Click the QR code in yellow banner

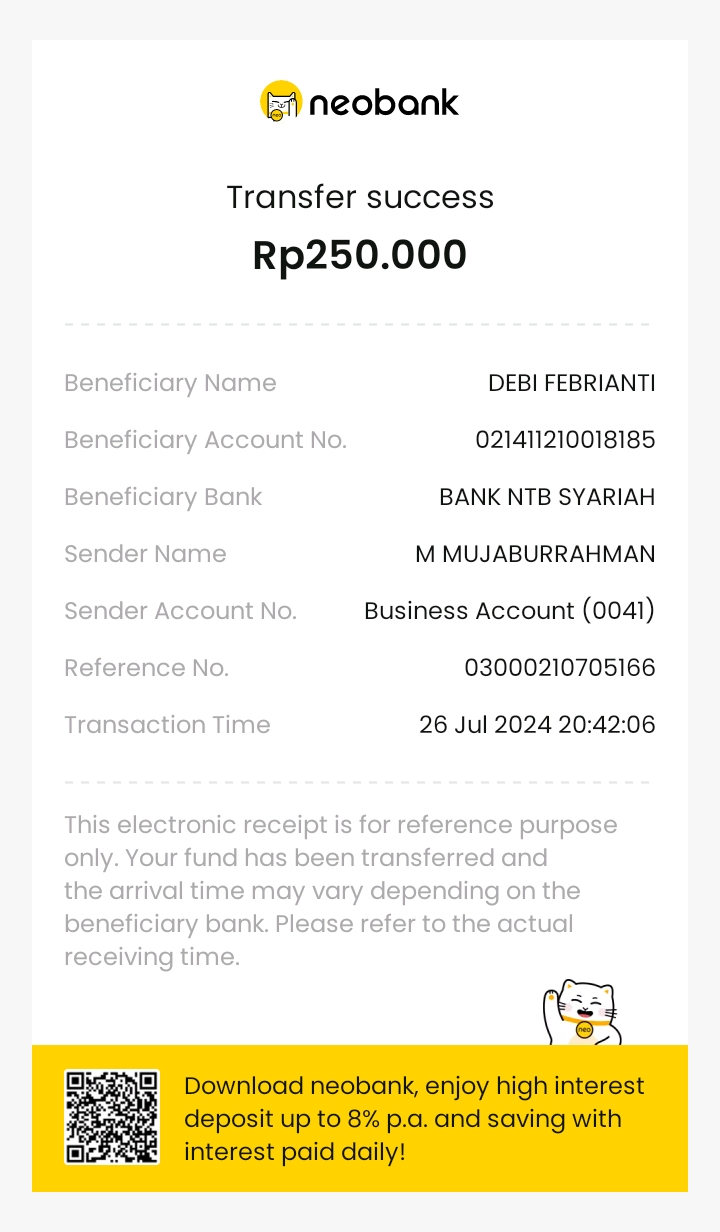[x=112, y=1117]
